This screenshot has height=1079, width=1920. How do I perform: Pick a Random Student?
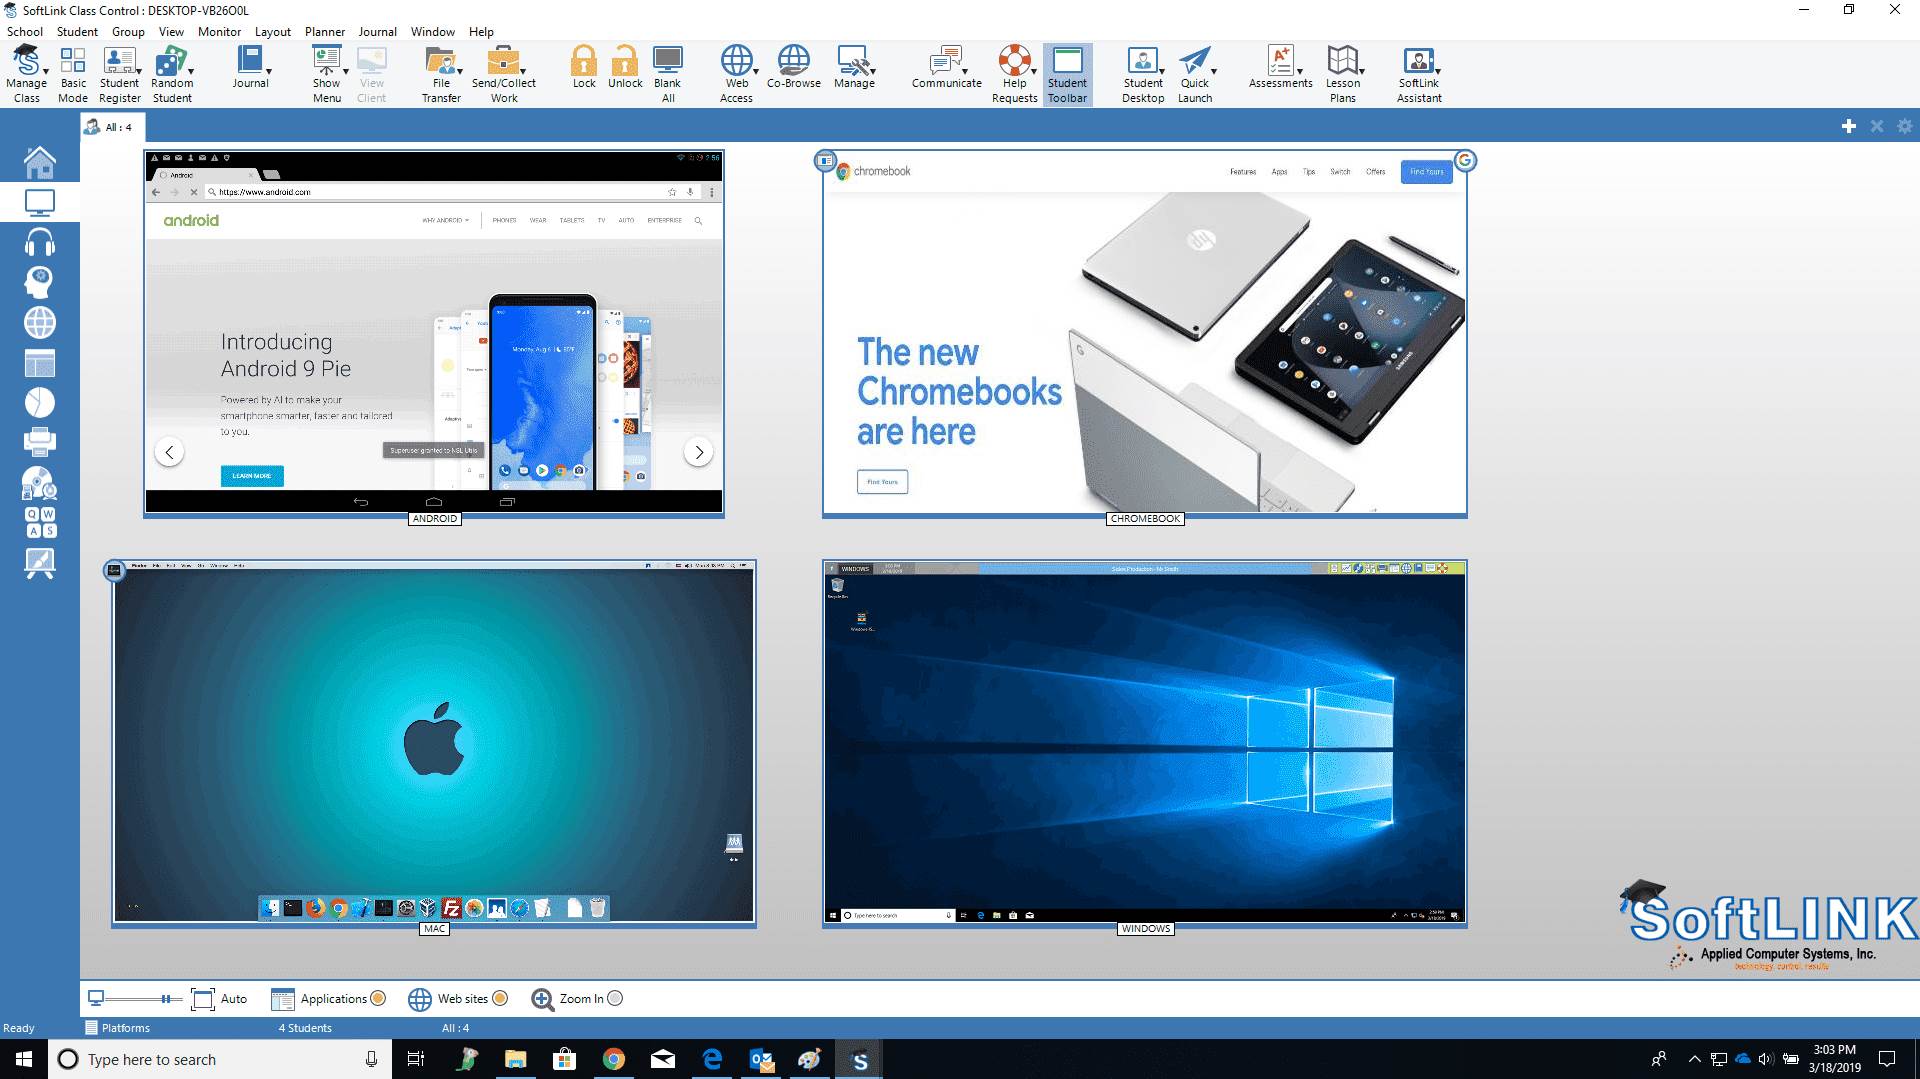coord(172,74)
